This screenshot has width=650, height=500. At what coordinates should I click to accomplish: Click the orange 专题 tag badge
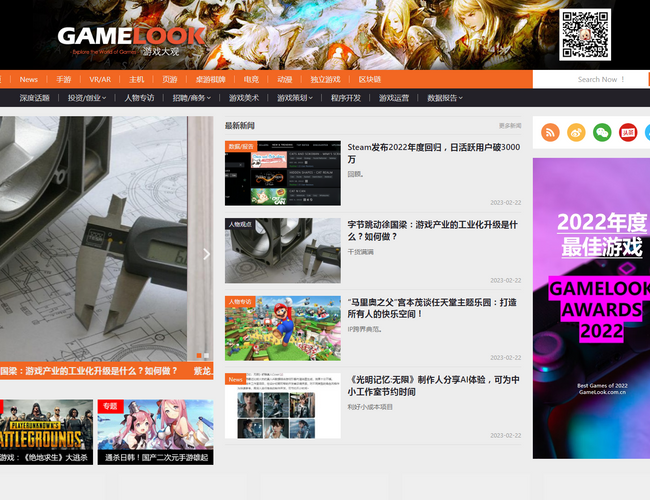pyautogui.click(x=110, y=407)
